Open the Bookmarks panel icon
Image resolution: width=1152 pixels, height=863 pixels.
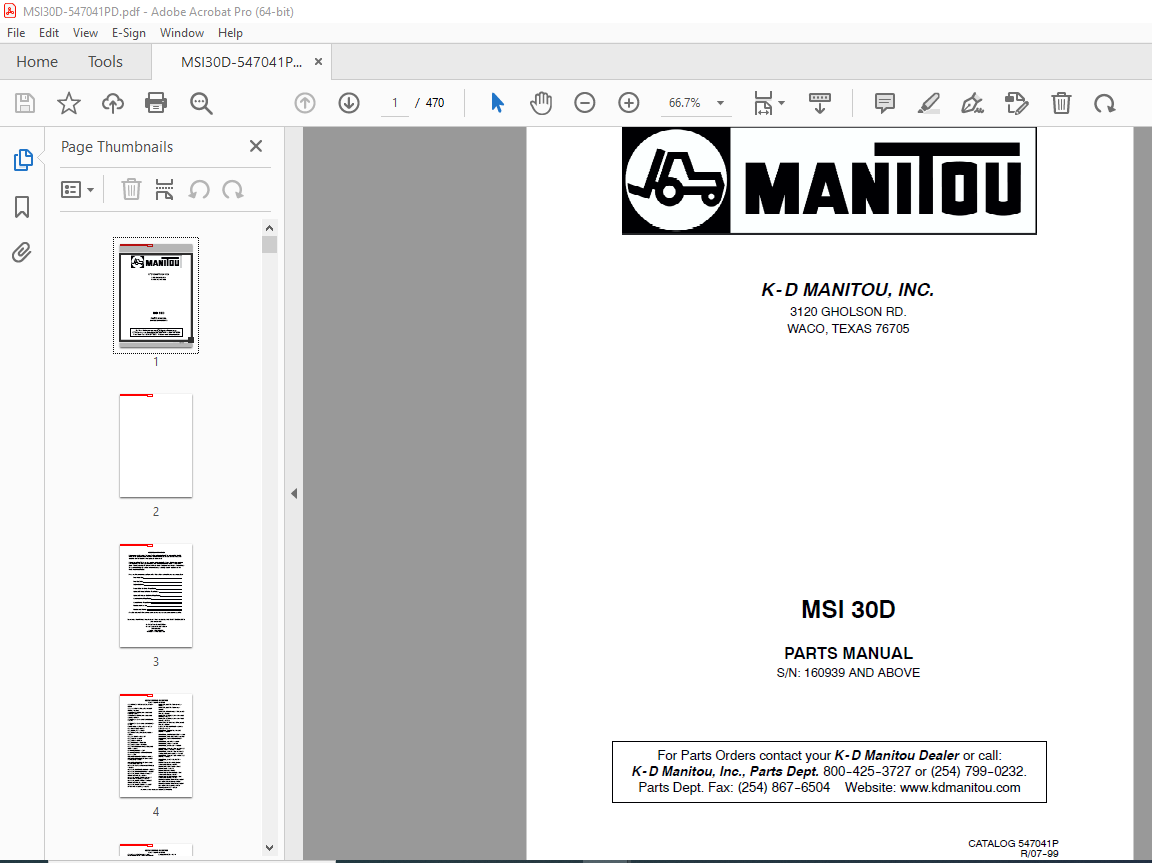[22, 207]
